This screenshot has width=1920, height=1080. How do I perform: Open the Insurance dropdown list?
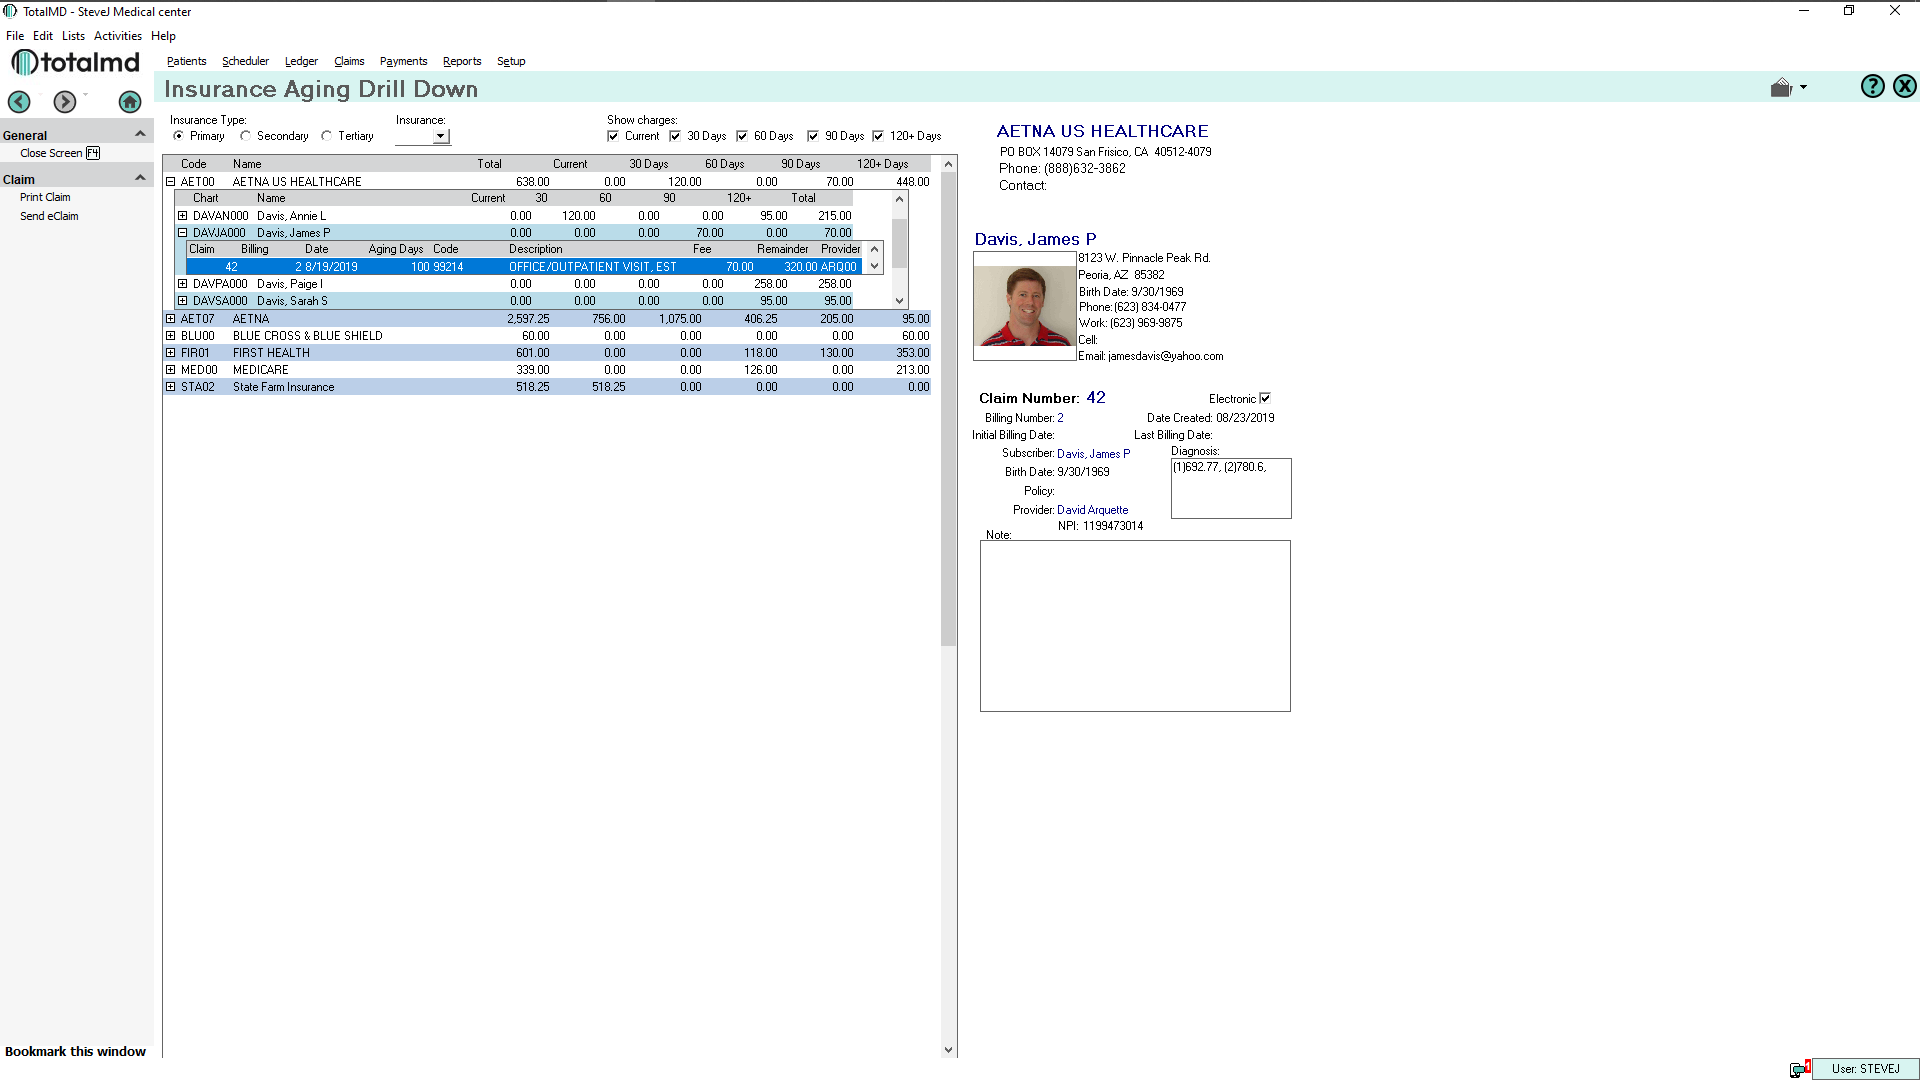click(440, 136)
